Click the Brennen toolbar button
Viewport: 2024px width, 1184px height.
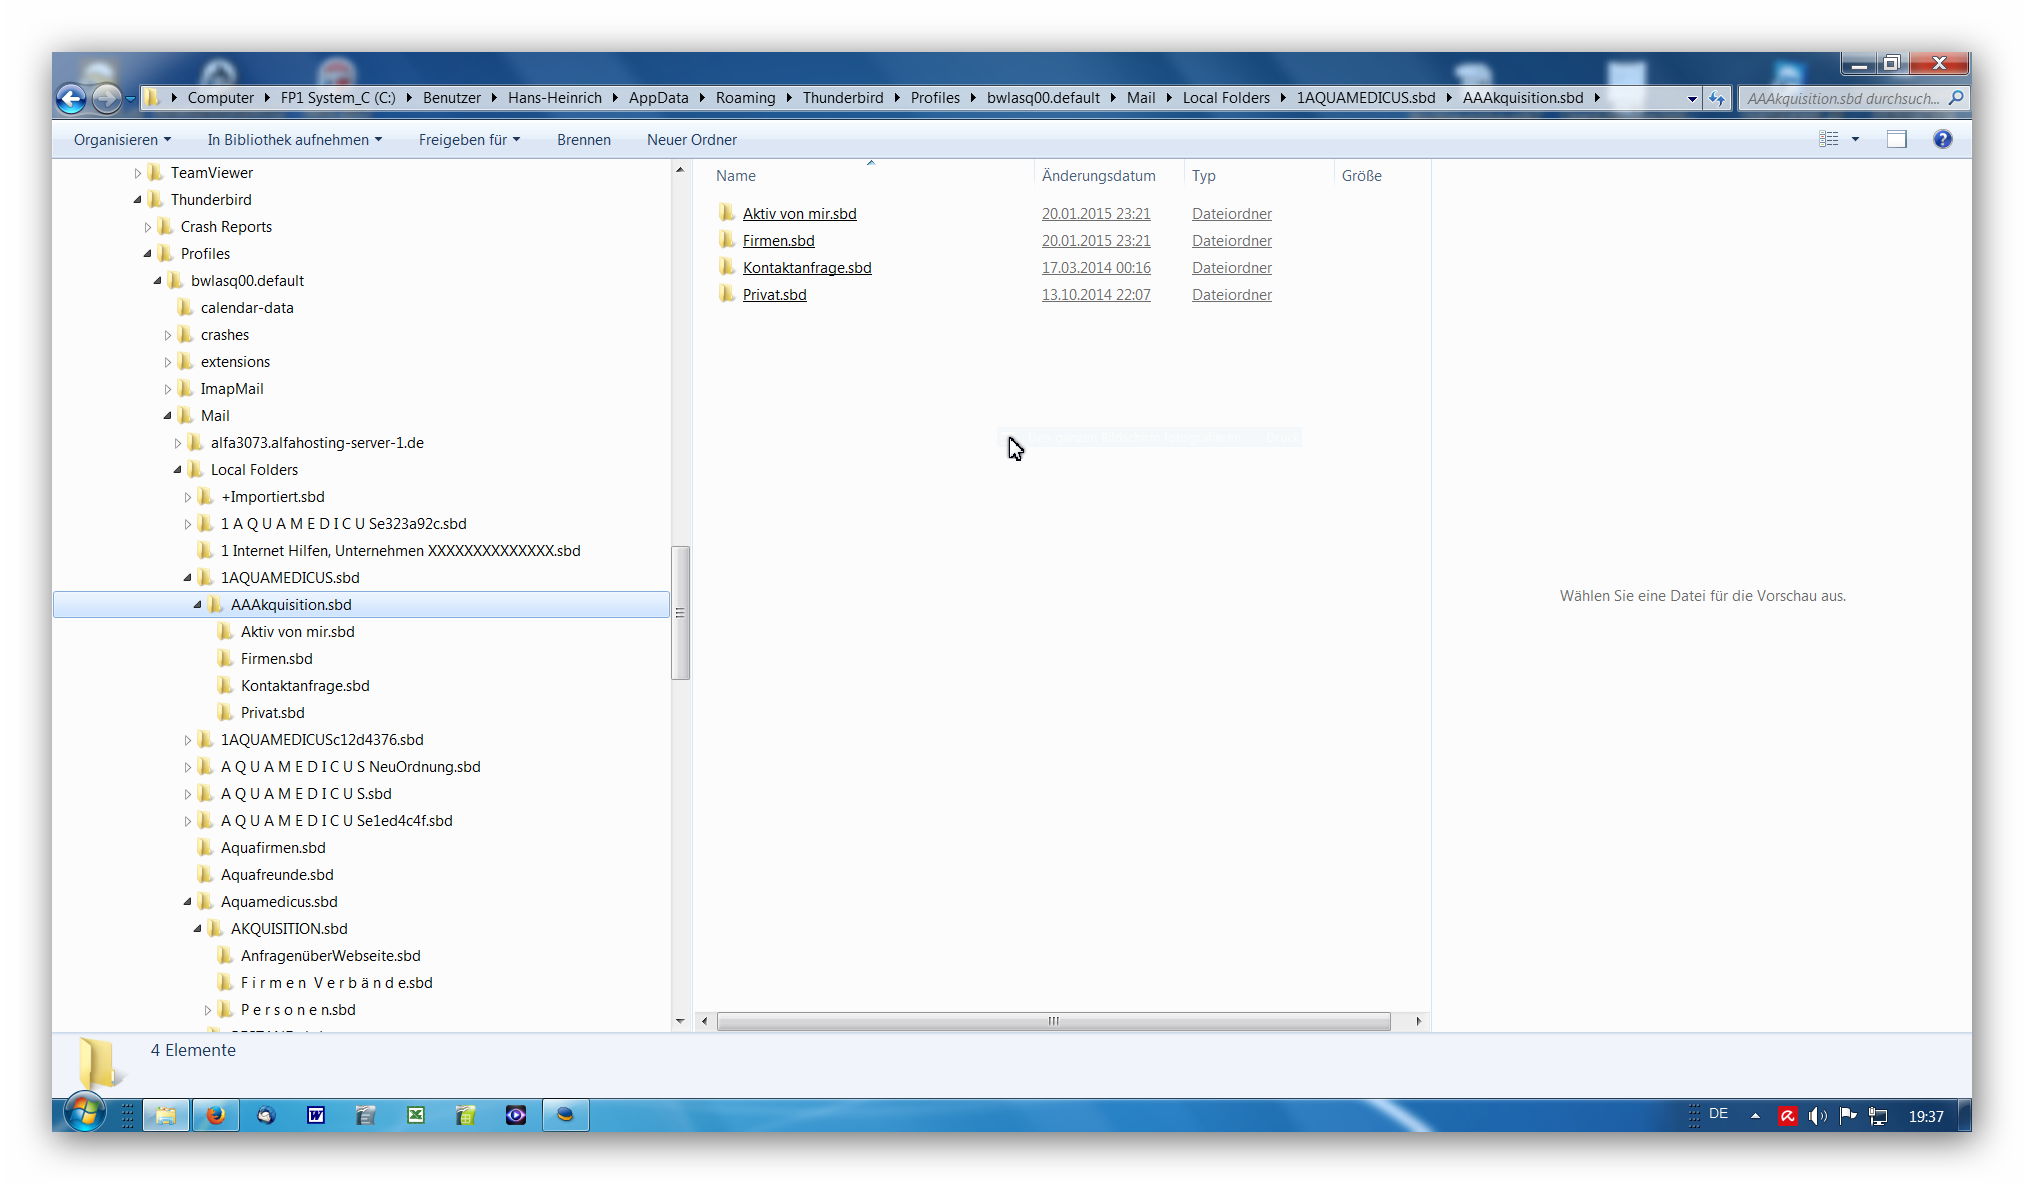click(584, 140)
